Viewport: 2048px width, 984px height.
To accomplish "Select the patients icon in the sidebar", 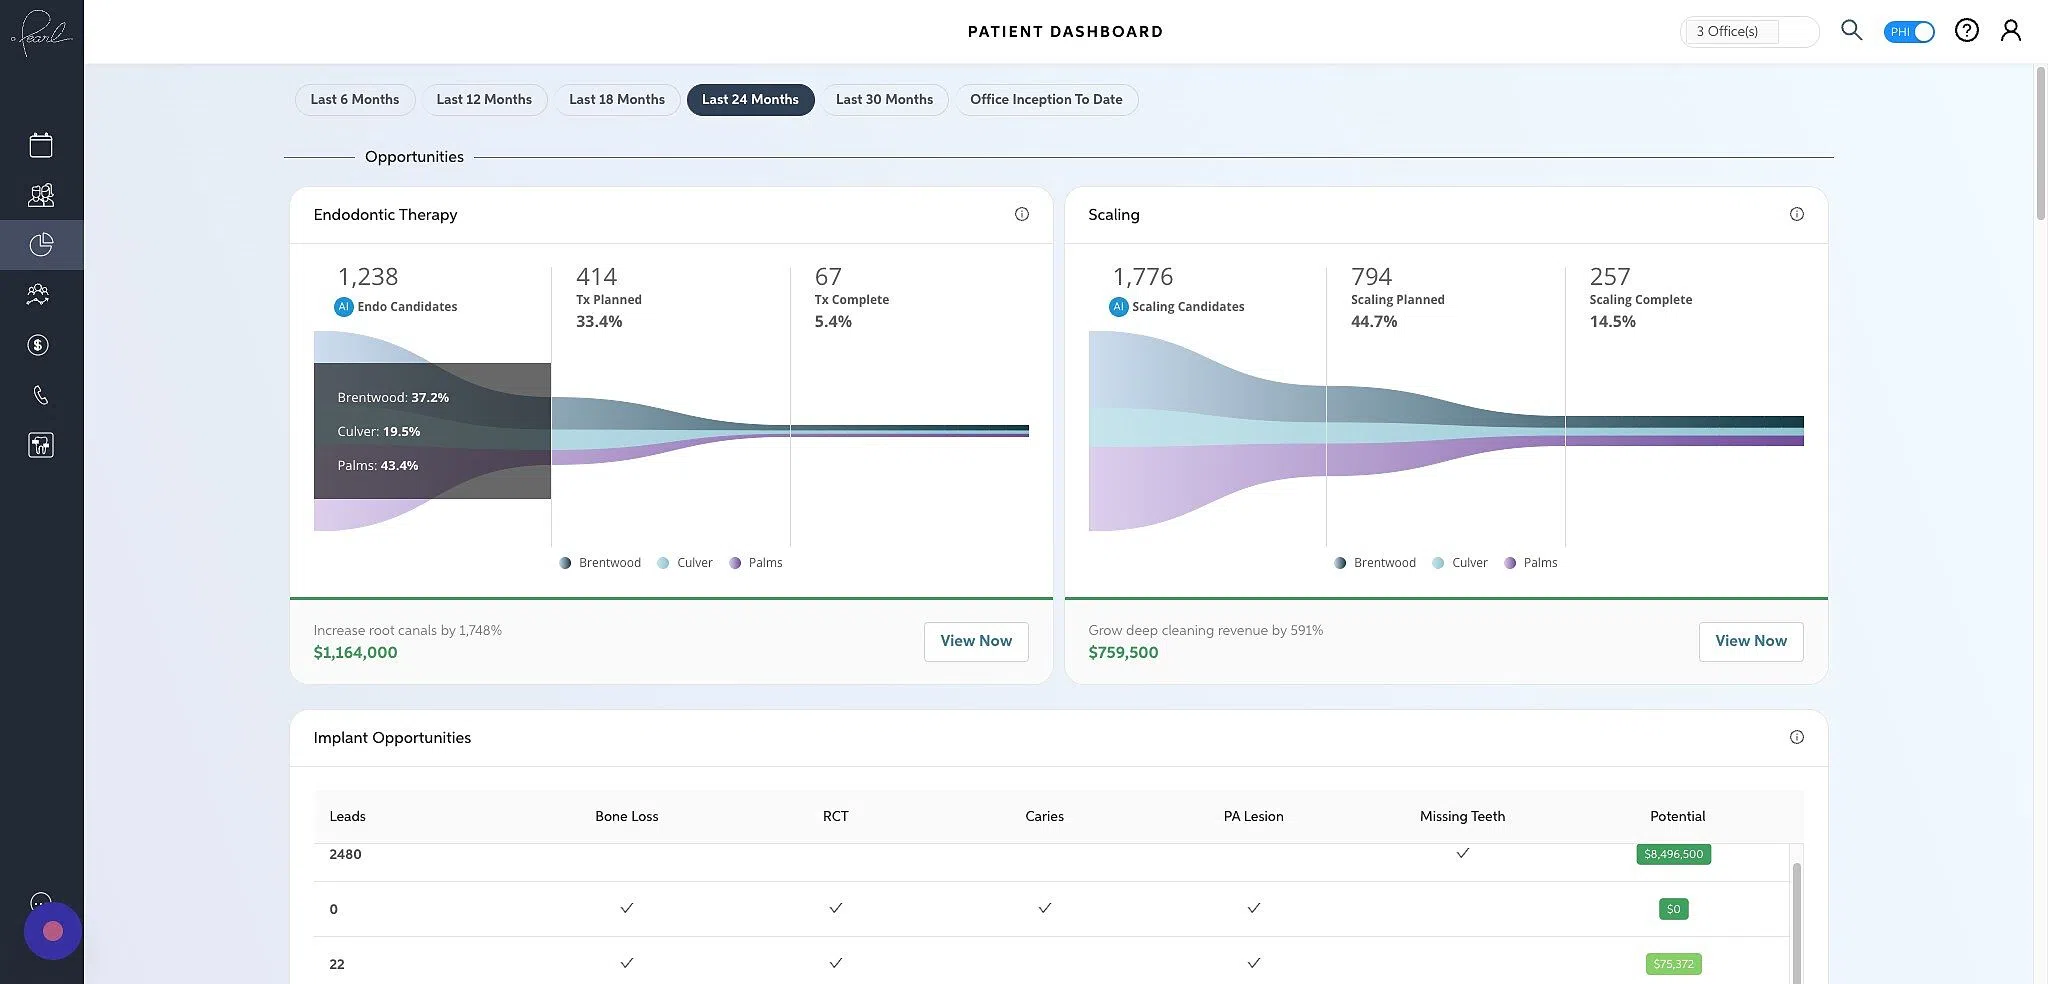I will 40,194.
